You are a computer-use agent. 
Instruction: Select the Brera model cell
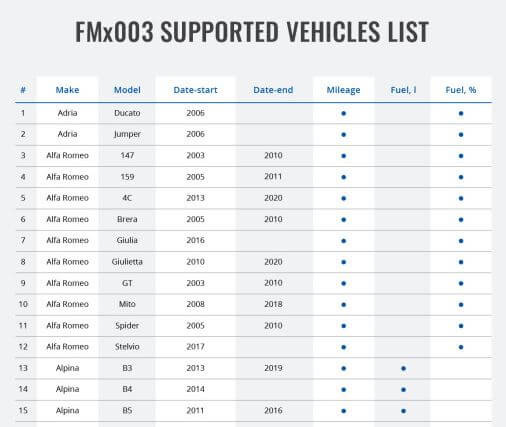127,219
